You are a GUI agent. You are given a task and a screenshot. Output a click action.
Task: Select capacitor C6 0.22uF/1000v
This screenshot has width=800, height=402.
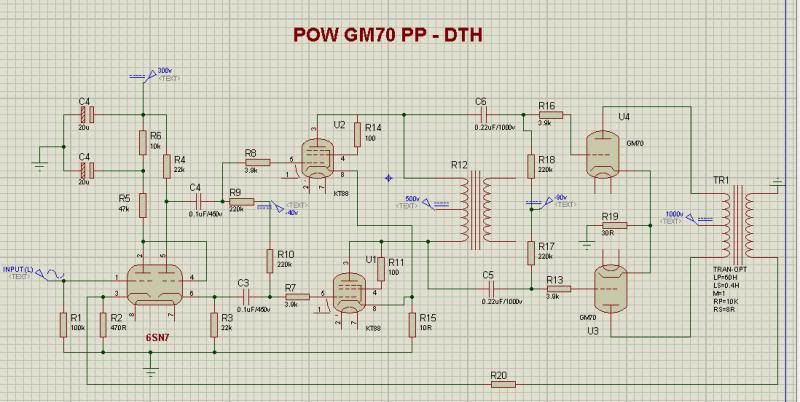482,113
